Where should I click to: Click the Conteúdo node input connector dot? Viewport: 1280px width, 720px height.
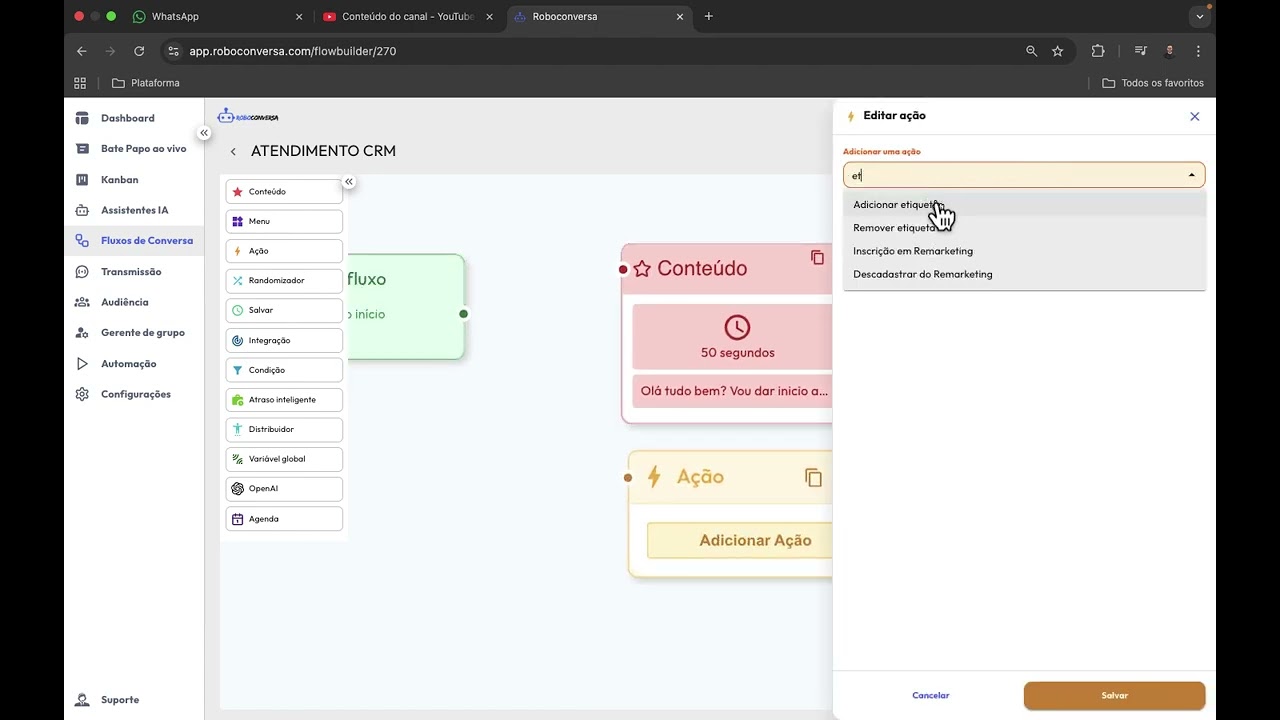623,269
